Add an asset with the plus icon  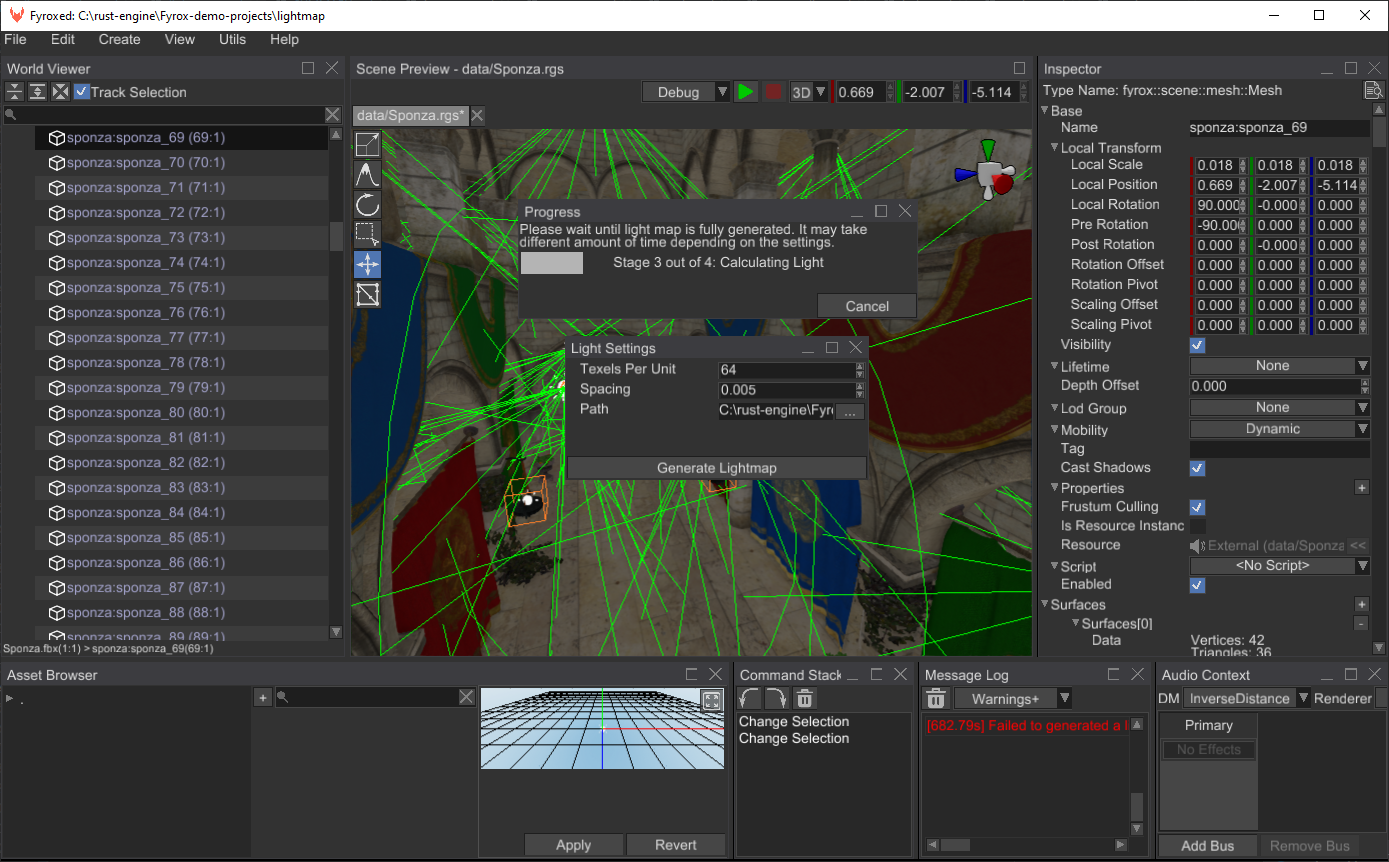coord(263,698)
